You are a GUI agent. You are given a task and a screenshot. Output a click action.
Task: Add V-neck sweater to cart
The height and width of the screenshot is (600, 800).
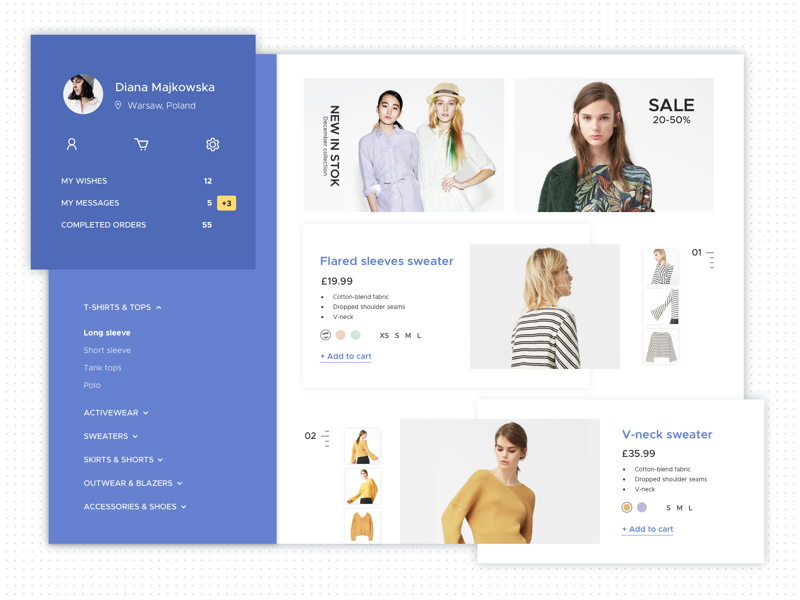647,529
